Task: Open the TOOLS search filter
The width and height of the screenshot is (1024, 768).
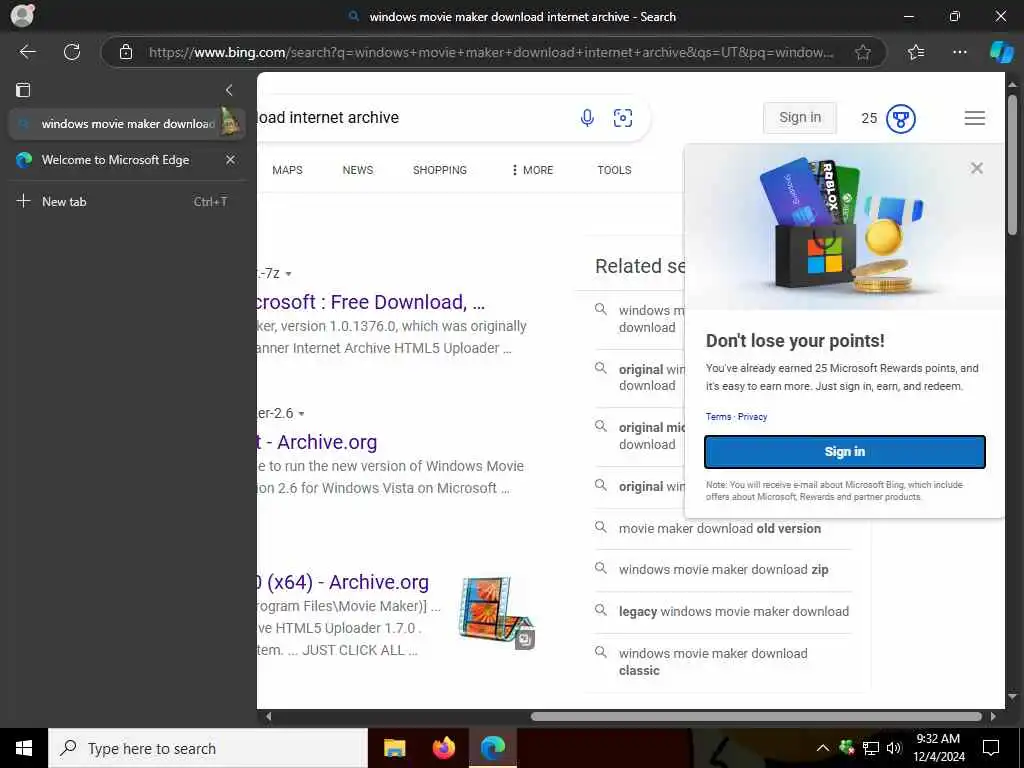Action: 614,170
